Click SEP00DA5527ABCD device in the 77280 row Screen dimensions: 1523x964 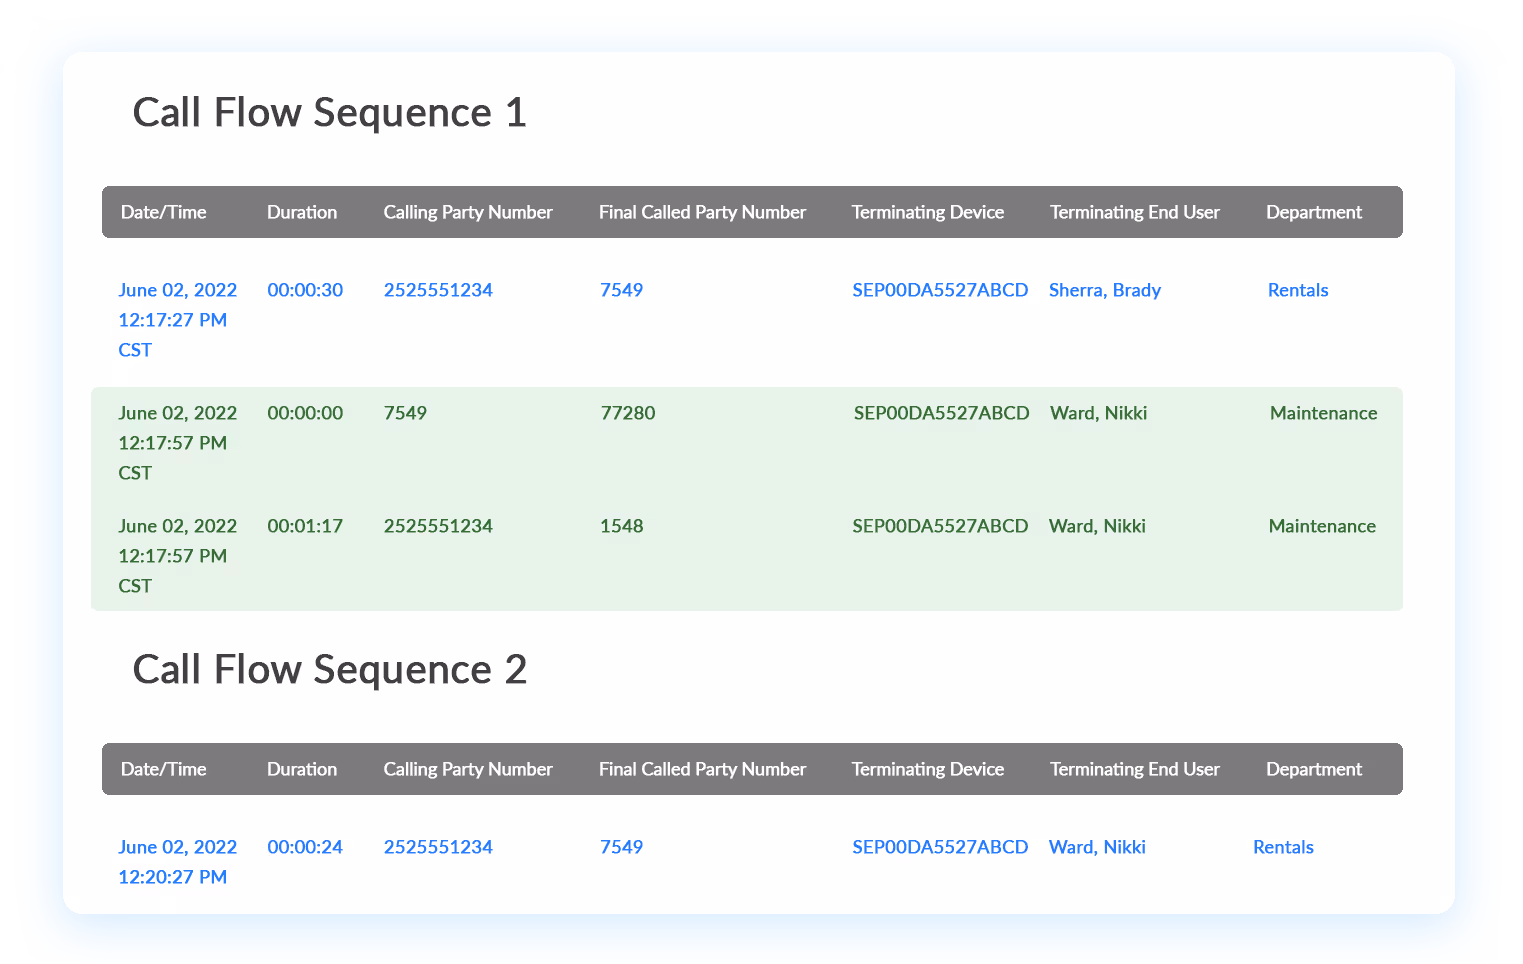[x=941, y=413]
